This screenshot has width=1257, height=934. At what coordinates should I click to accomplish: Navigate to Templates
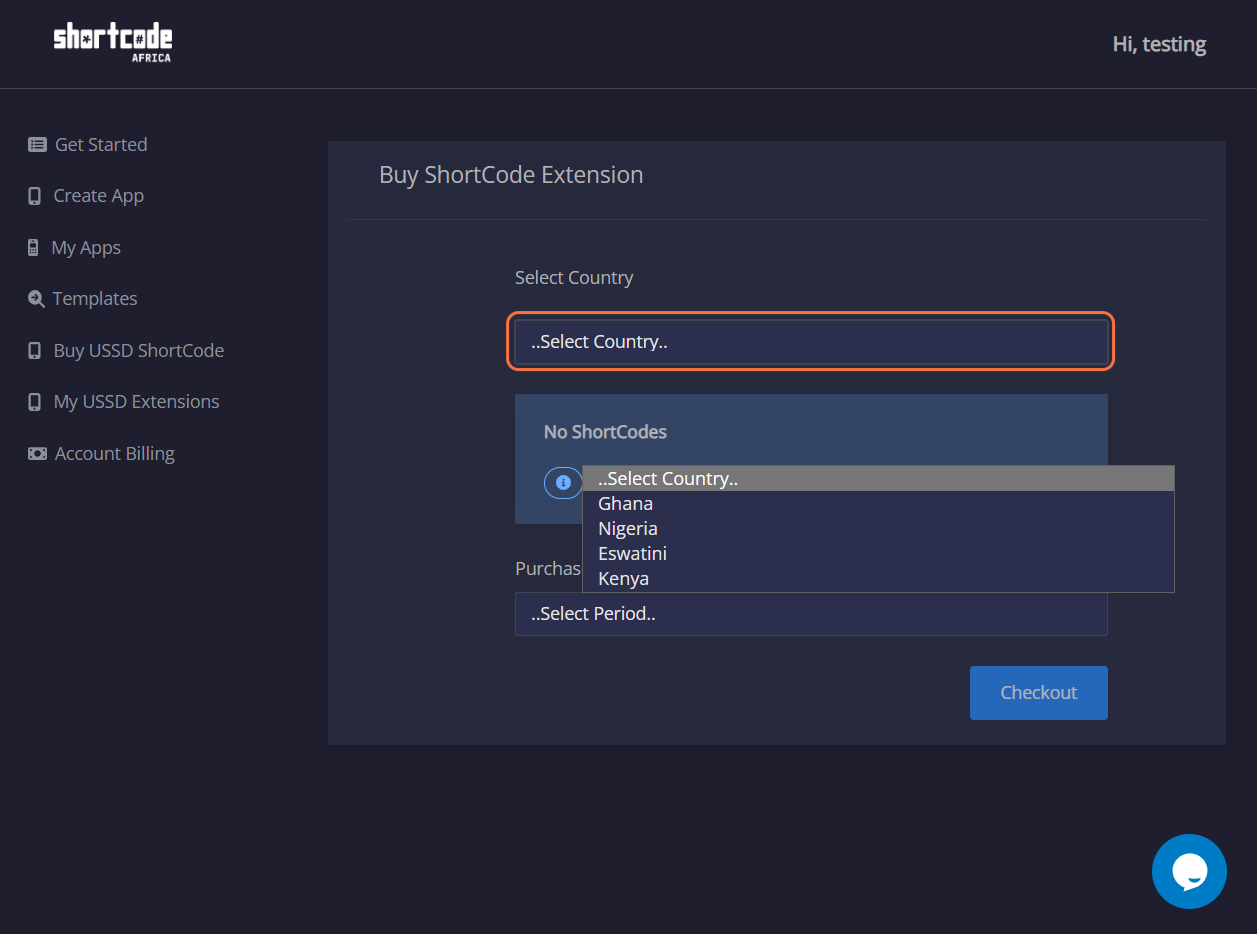point(95,299)
